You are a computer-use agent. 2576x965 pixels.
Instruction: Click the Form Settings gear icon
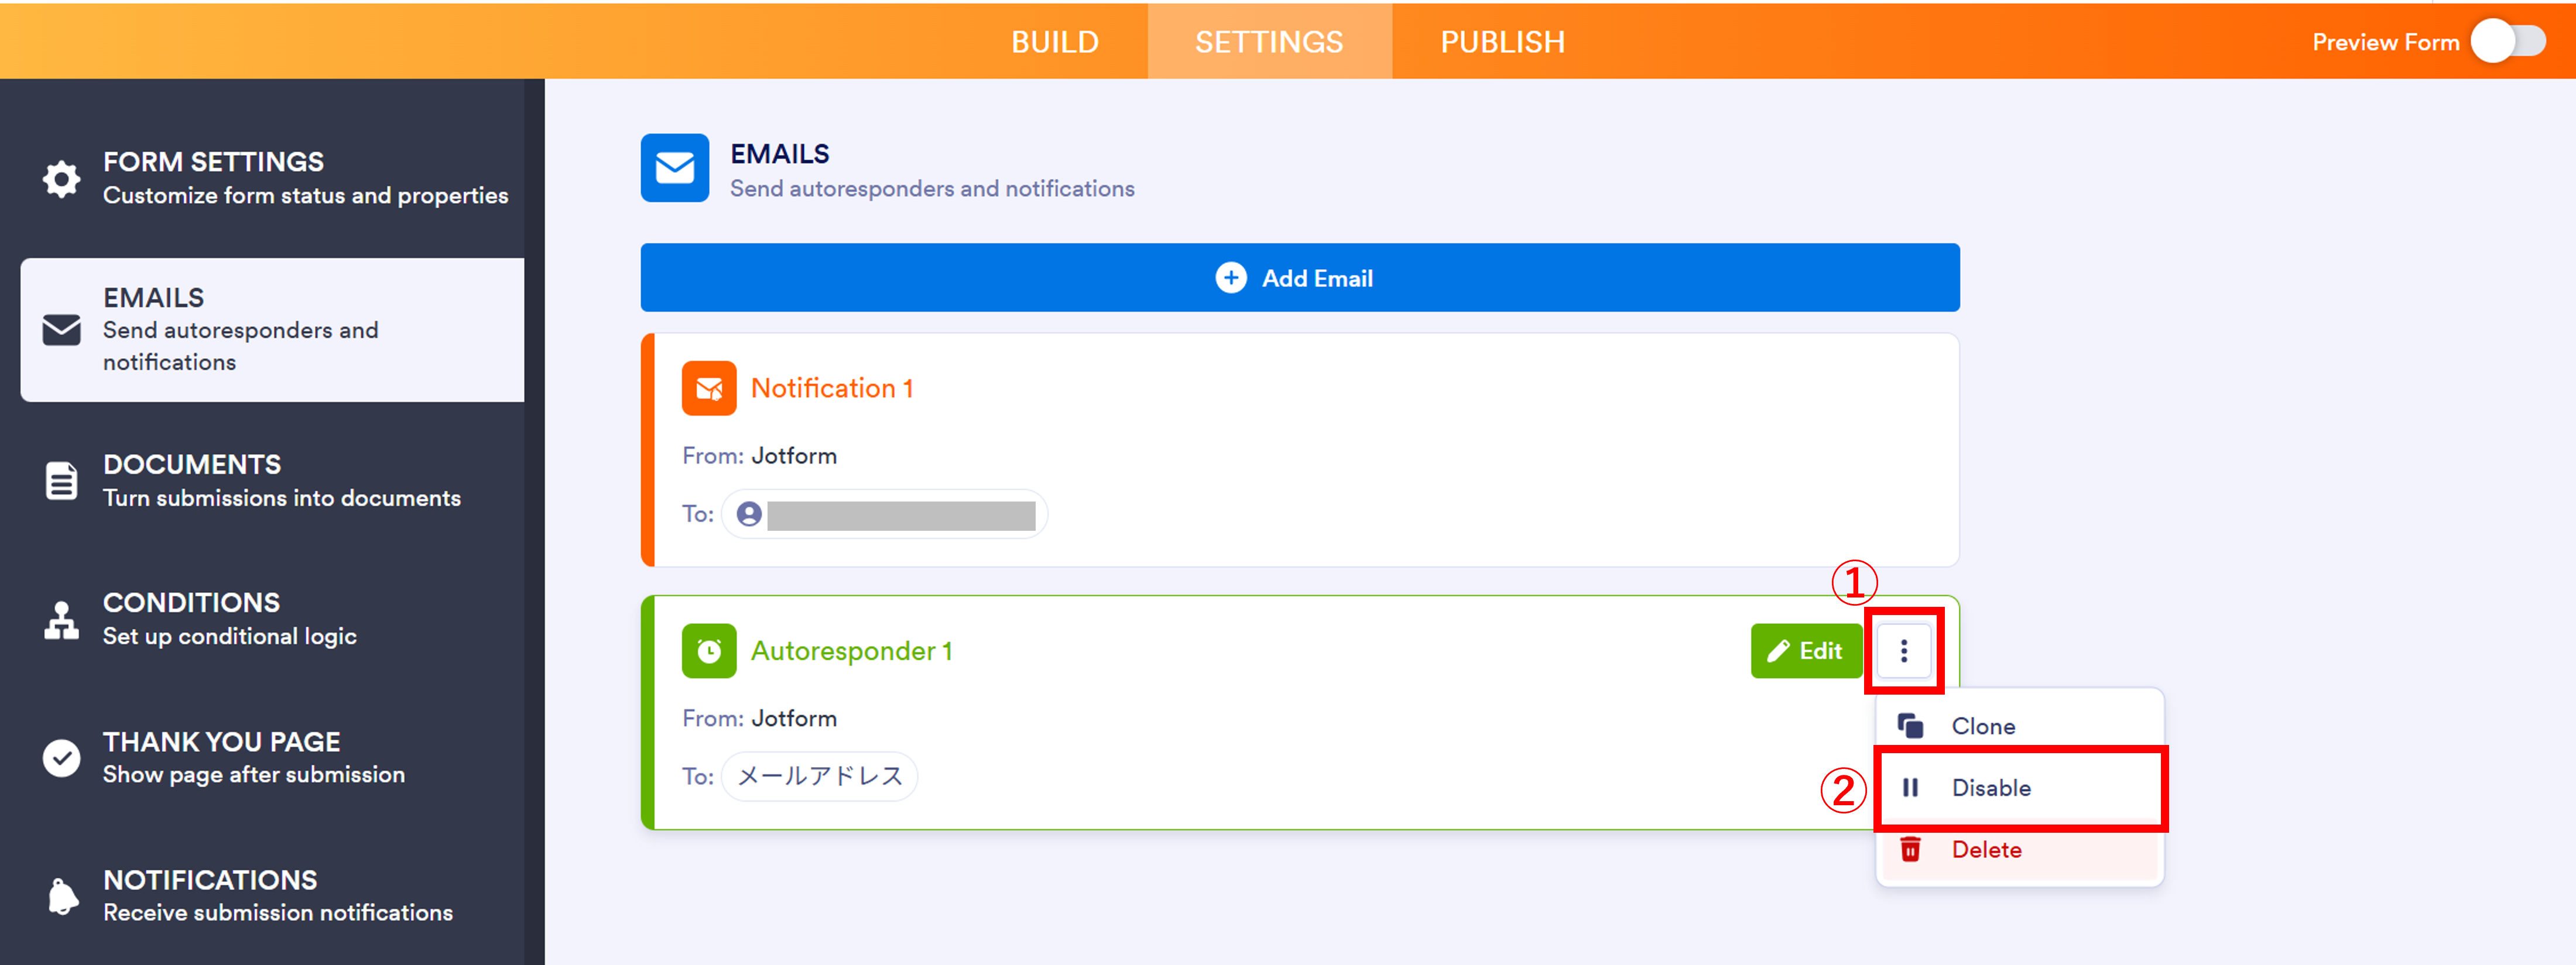pos(61,179)
